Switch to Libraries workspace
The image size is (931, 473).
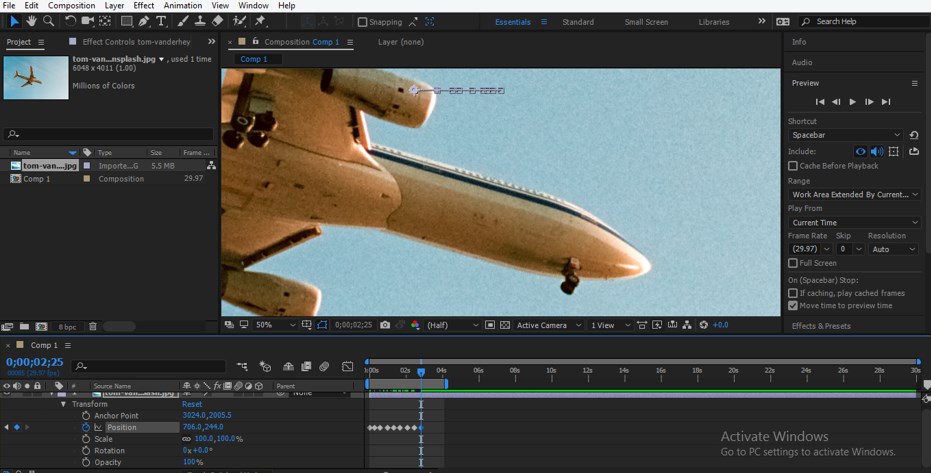coord(714,22)
